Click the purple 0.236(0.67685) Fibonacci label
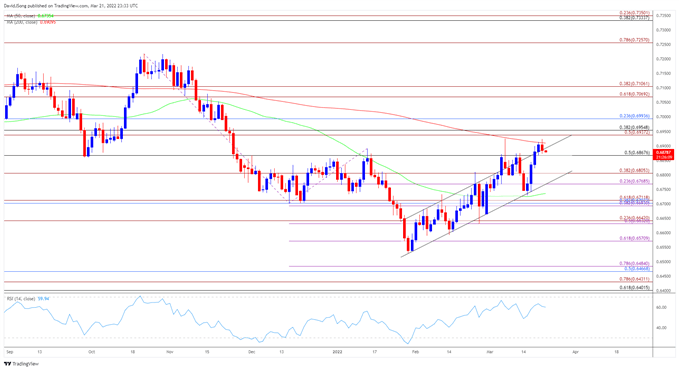Viewport: 679px width, 370px height. coord(634,181)
